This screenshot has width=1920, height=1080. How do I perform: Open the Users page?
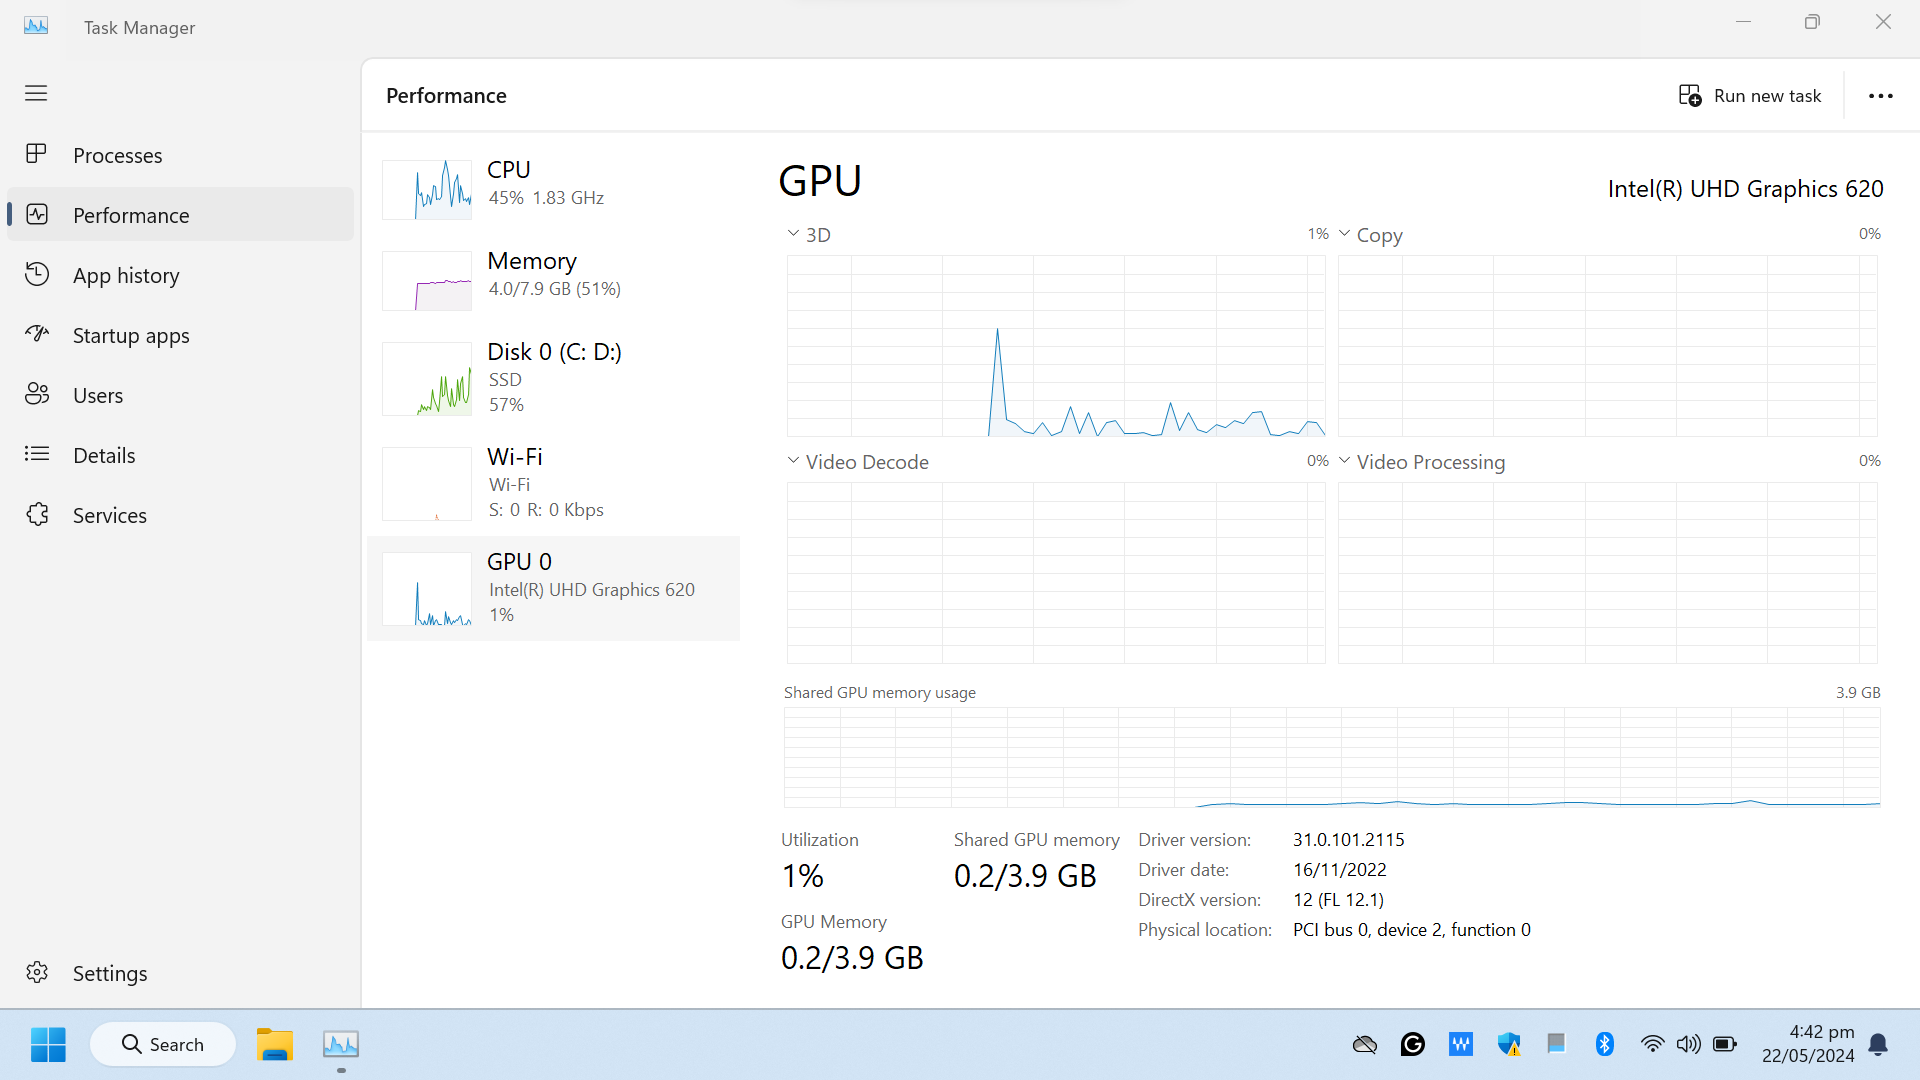pos(180,394)
